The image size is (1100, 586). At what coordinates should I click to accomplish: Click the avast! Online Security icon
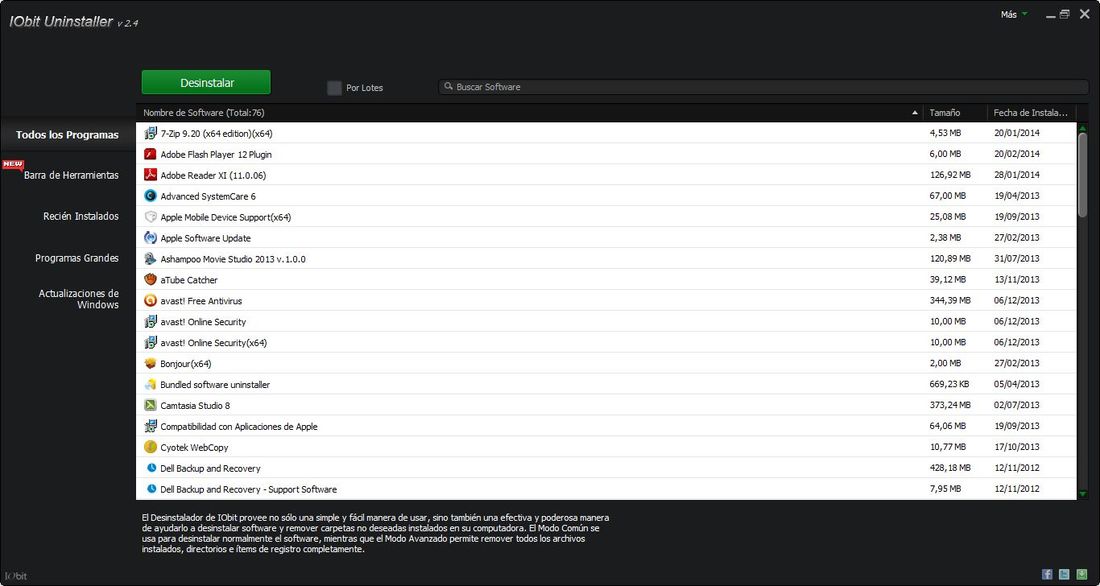150,321
